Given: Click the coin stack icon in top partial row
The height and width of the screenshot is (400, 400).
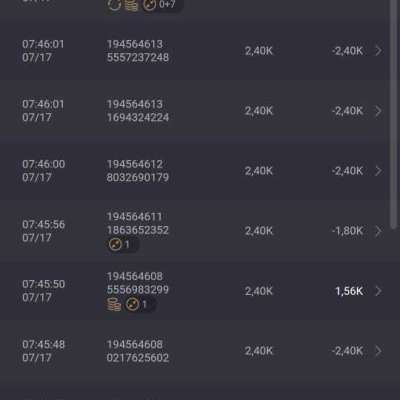Looking at the screenshot, I should [x=131, y=5].
